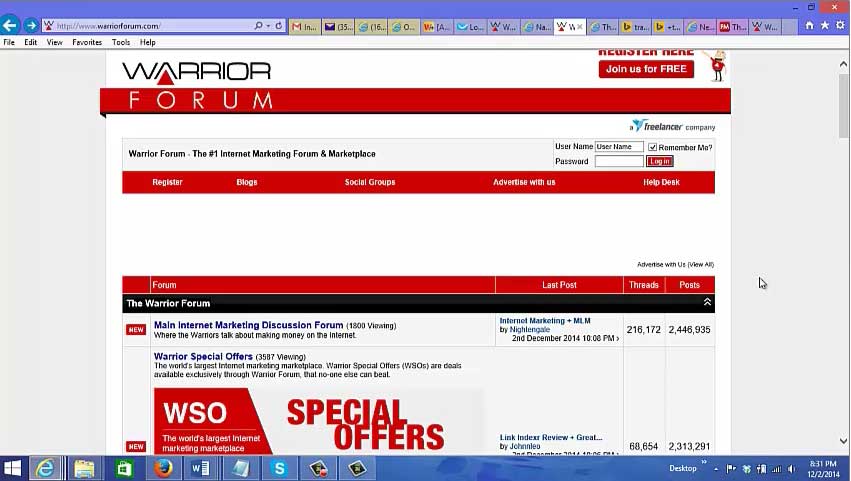The image size is (851, 481).
Task: Open address bar autocomplete dropdown arrow
Action: pyautogui.click(x=268, y=26)
